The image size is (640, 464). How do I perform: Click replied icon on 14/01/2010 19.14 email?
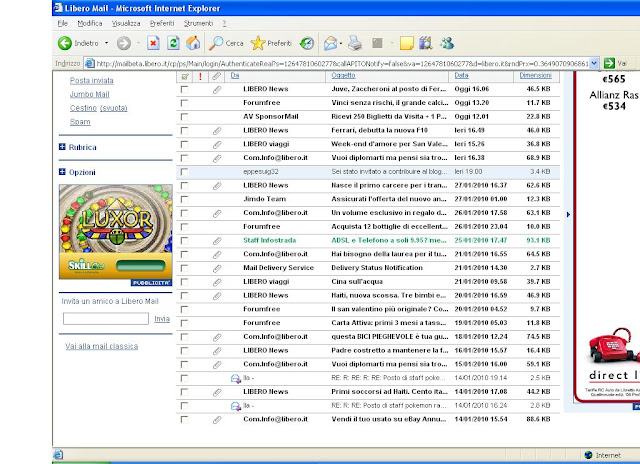236,379
